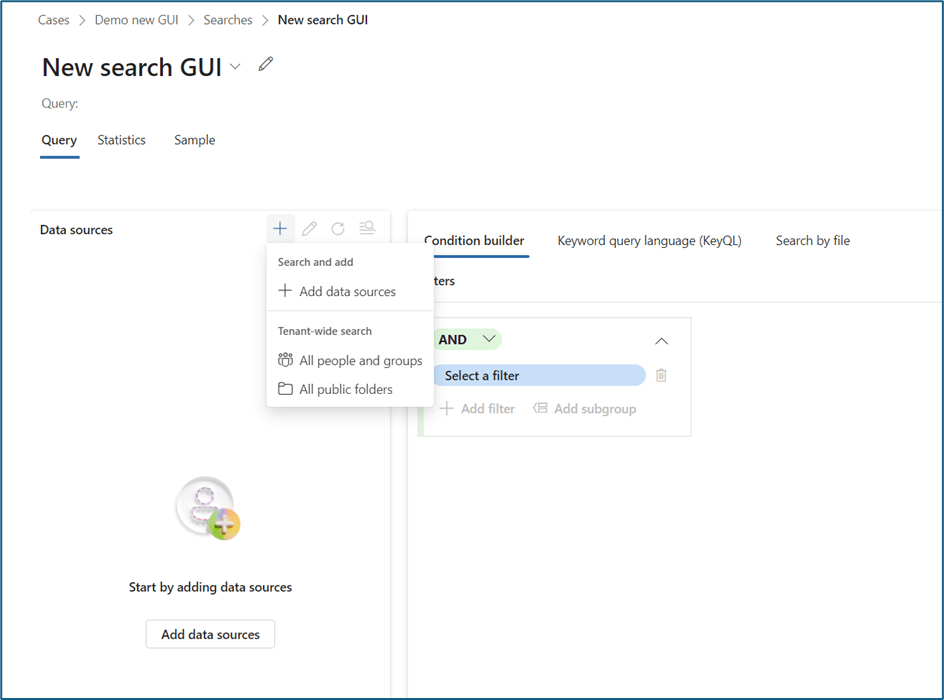Open the search-list filter icon in Data sources toolbar

(367, 228)
